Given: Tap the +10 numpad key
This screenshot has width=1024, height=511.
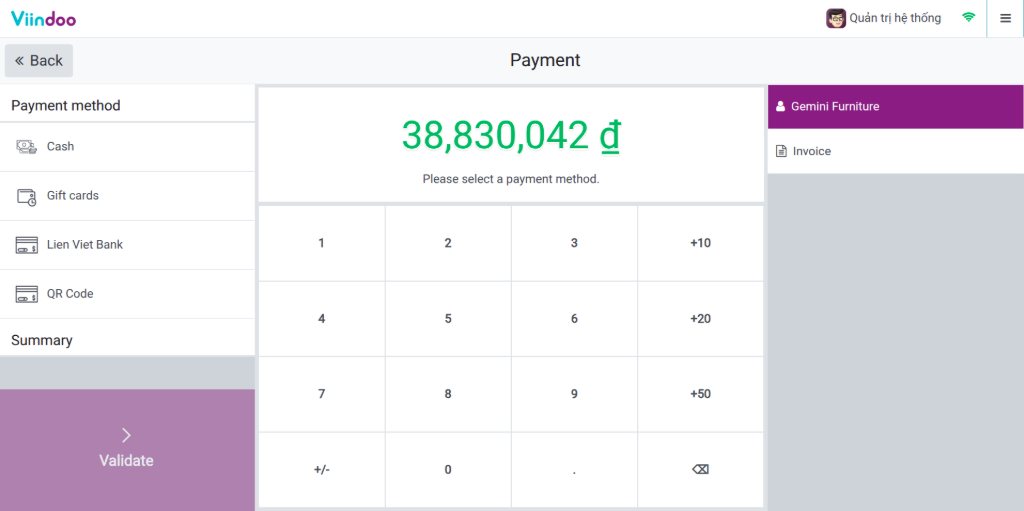Looking at the screenshot, I should pos(700,243).
